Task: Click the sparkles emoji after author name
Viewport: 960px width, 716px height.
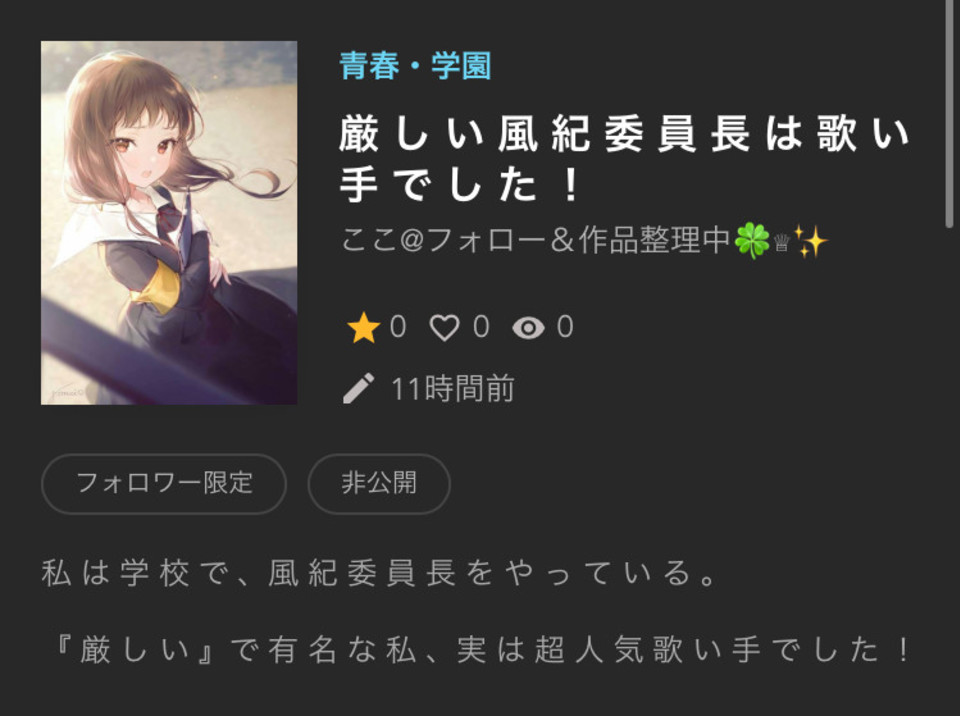Action: 809,241
